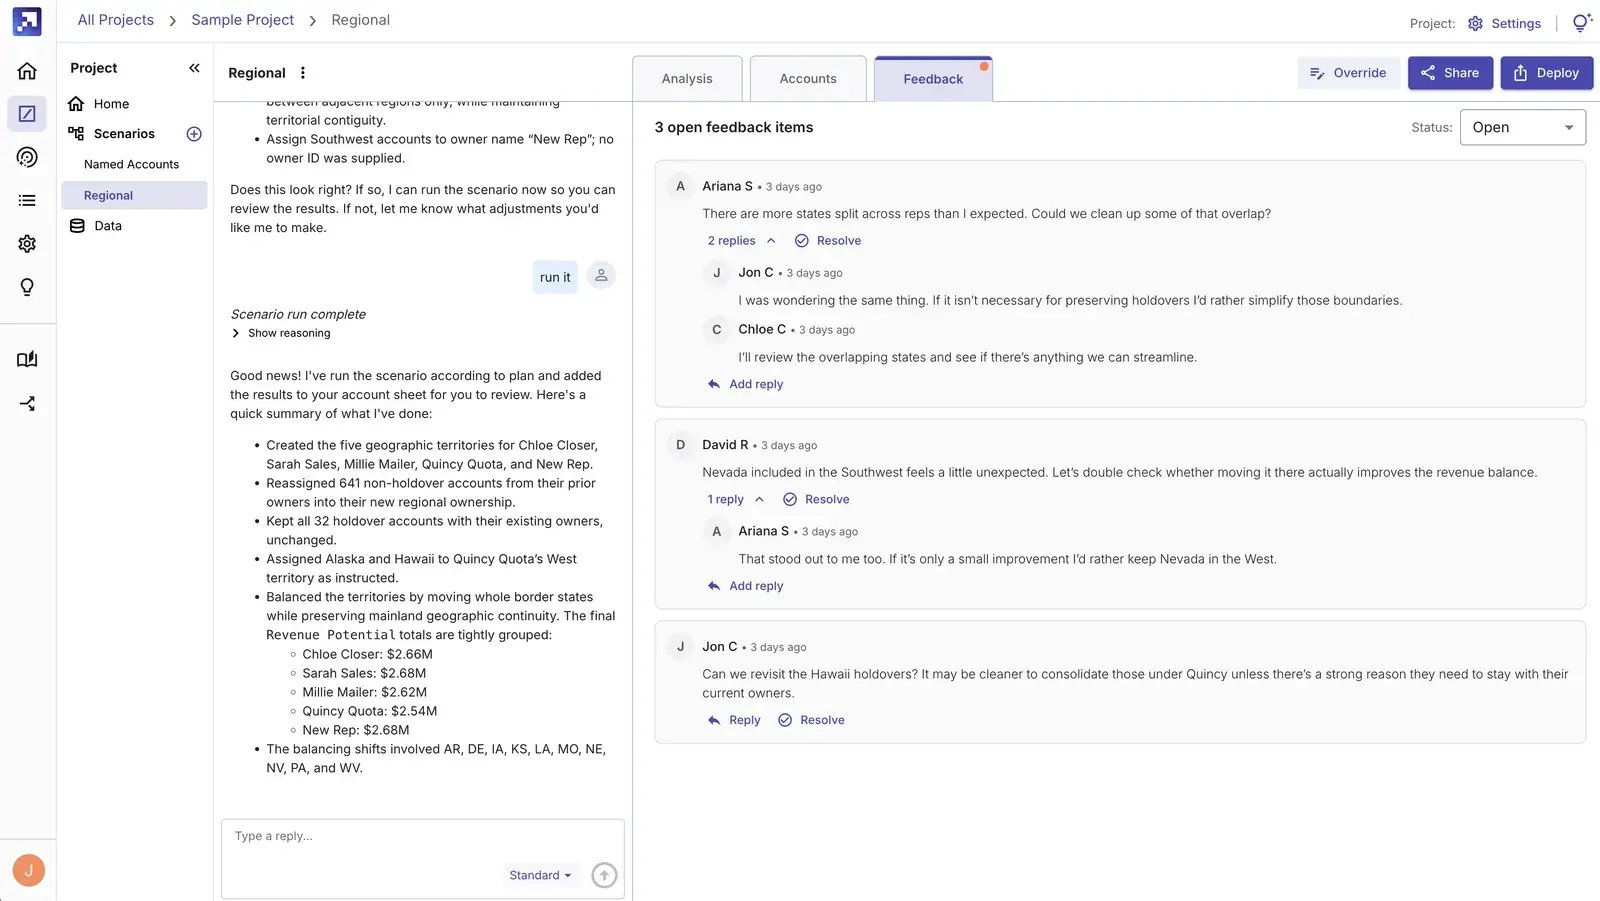This screenshot has width=1600, height=901.
Task: Resolve Ariana S's feedback item
Action: click(x=828, y=241)
